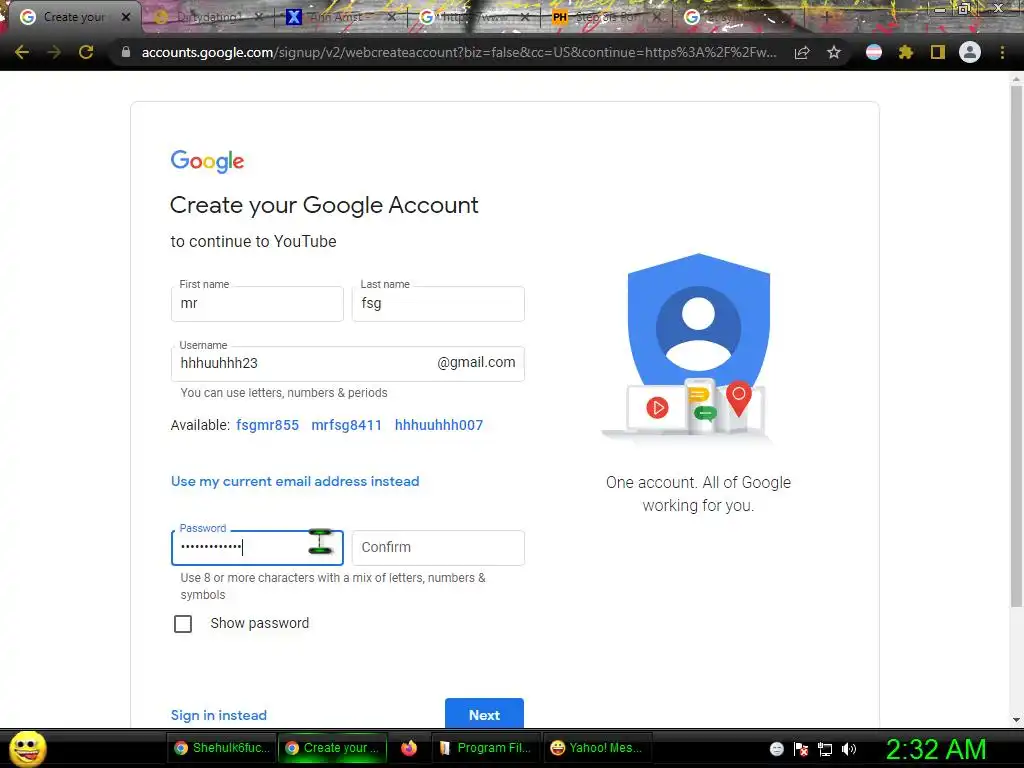
Task: Click the 'Create your Google Account' heading
Action: [324, 205]
